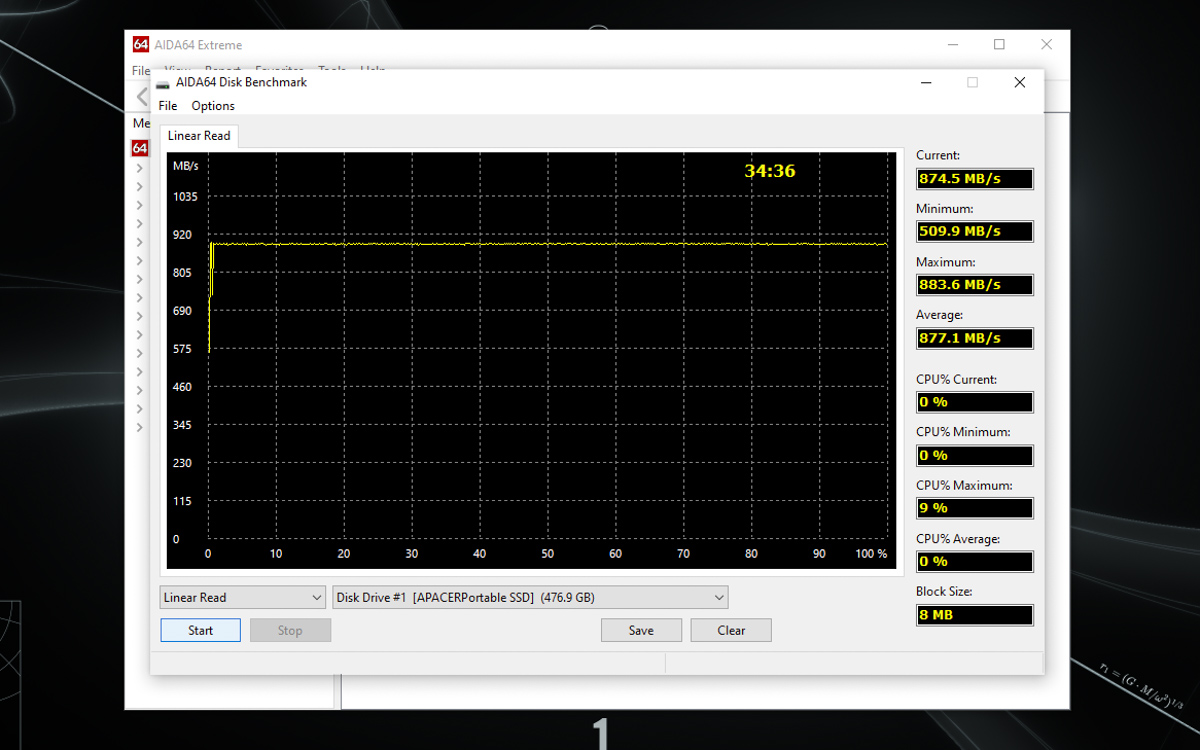The width and height of the screenshot is (1200, 750).
Task: Clear the benchmark graph
Action: point(731,630)
